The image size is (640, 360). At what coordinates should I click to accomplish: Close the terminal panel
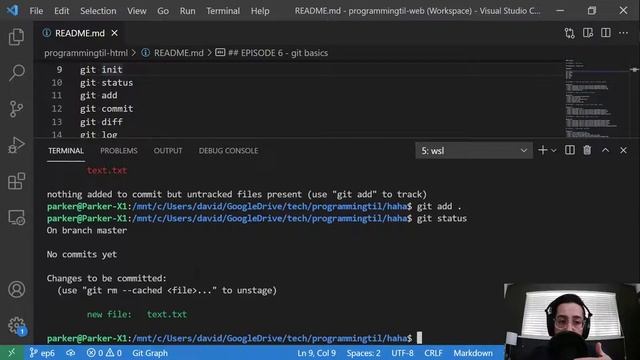623,150
